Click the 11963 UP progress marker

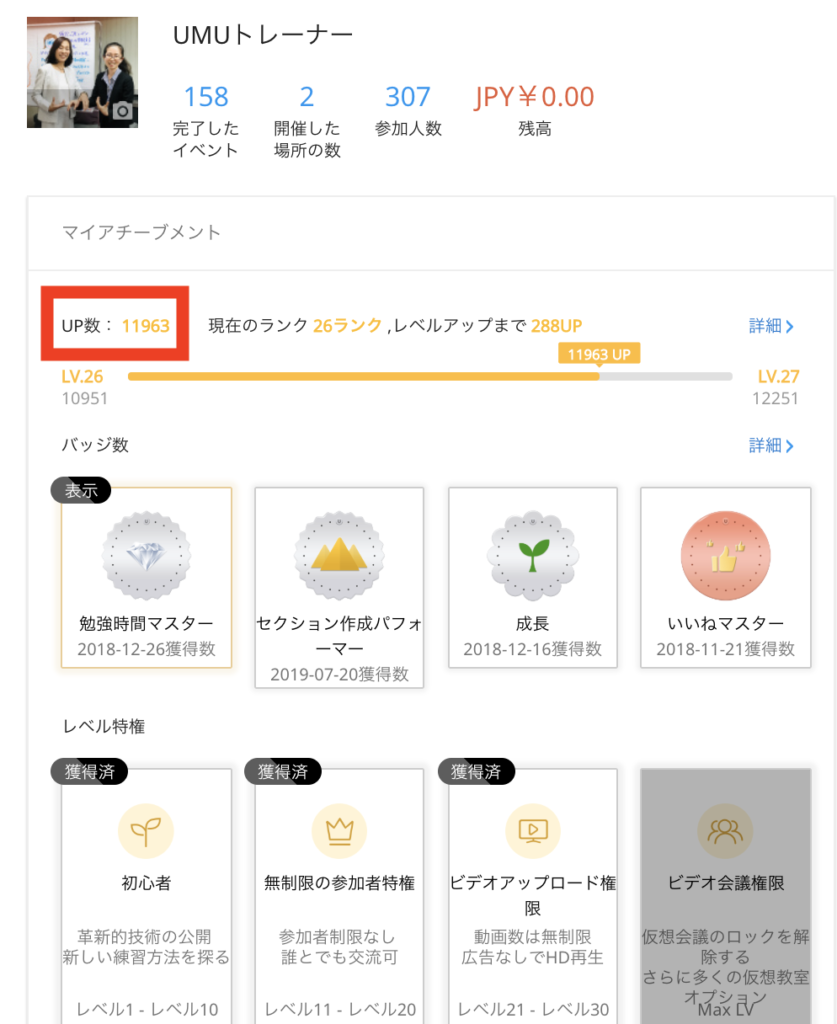(x=599, y=354)
